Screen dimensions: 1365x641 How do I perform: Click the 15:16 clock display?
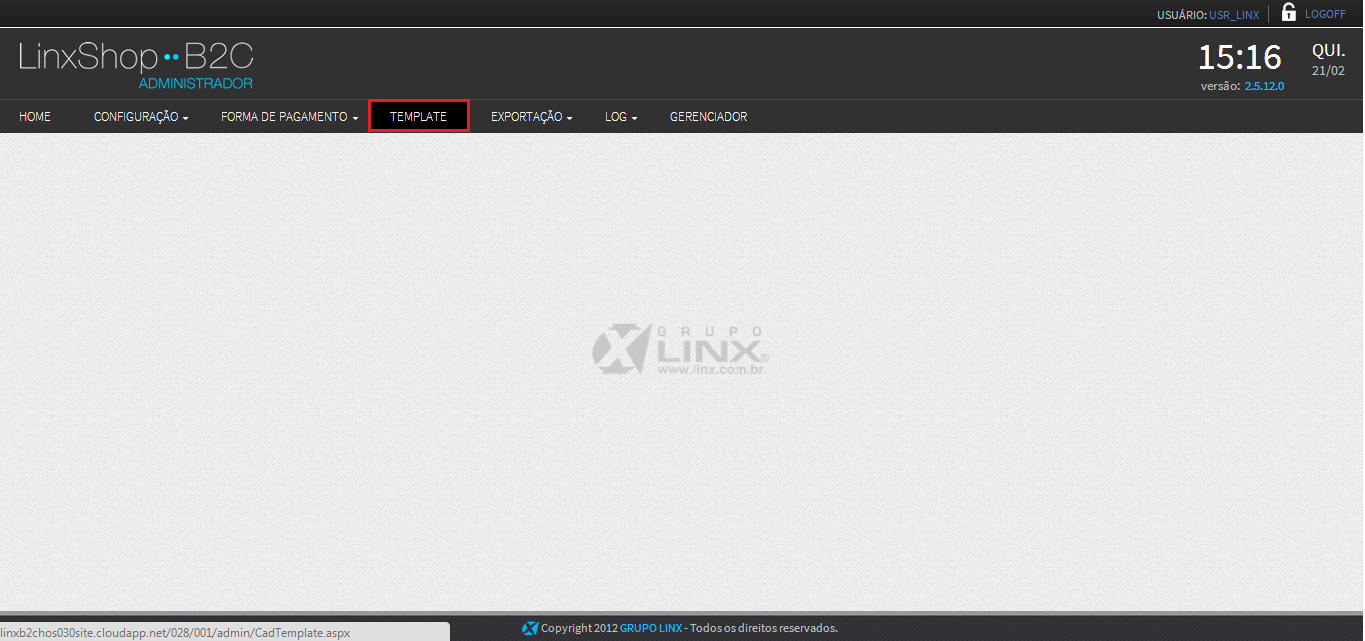(x=1240, y=57)
